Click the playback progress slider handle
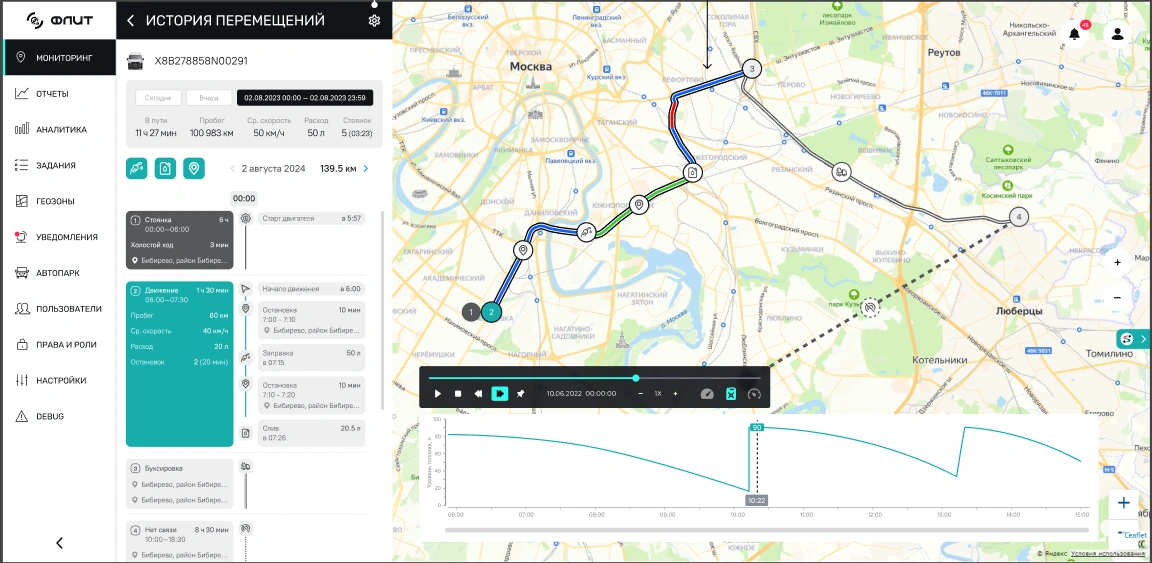This screenshot has width=1152, height=563. [636, 378]
